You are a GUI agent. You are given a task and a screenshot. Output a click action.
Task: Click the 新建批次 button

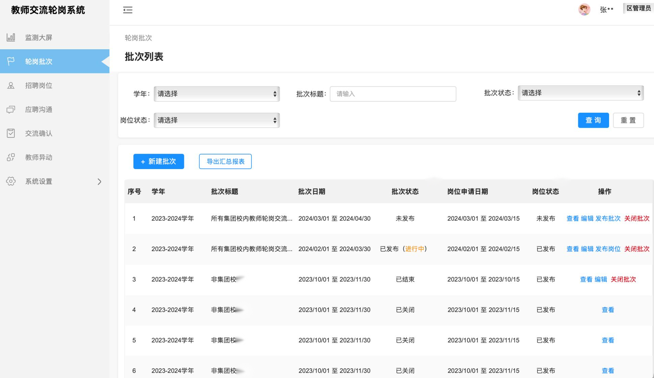point(158,161)
